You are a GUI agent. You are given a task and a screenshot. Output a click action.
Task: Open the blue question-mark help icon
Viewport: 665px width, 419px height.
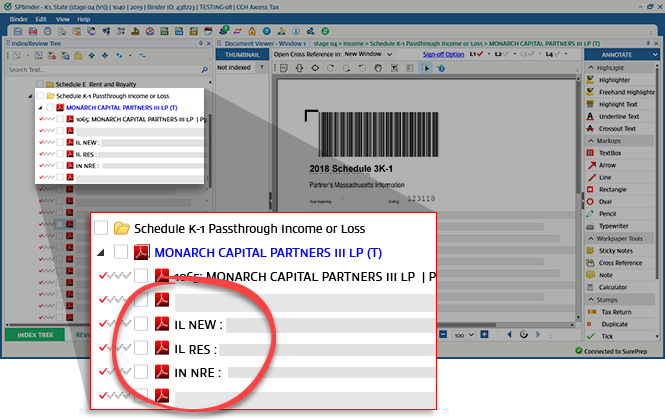(x=266, y=31)
